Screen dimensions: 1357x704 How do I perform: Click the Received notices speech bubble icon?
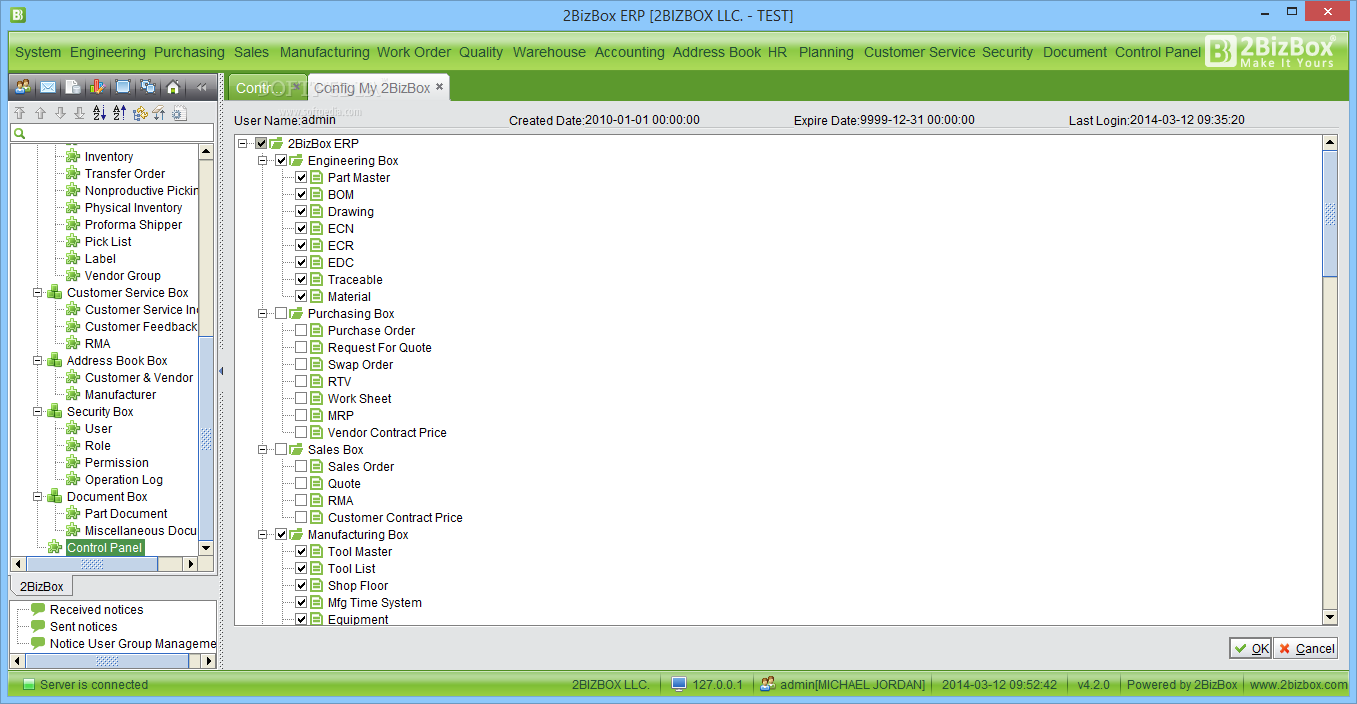point(38,609)
